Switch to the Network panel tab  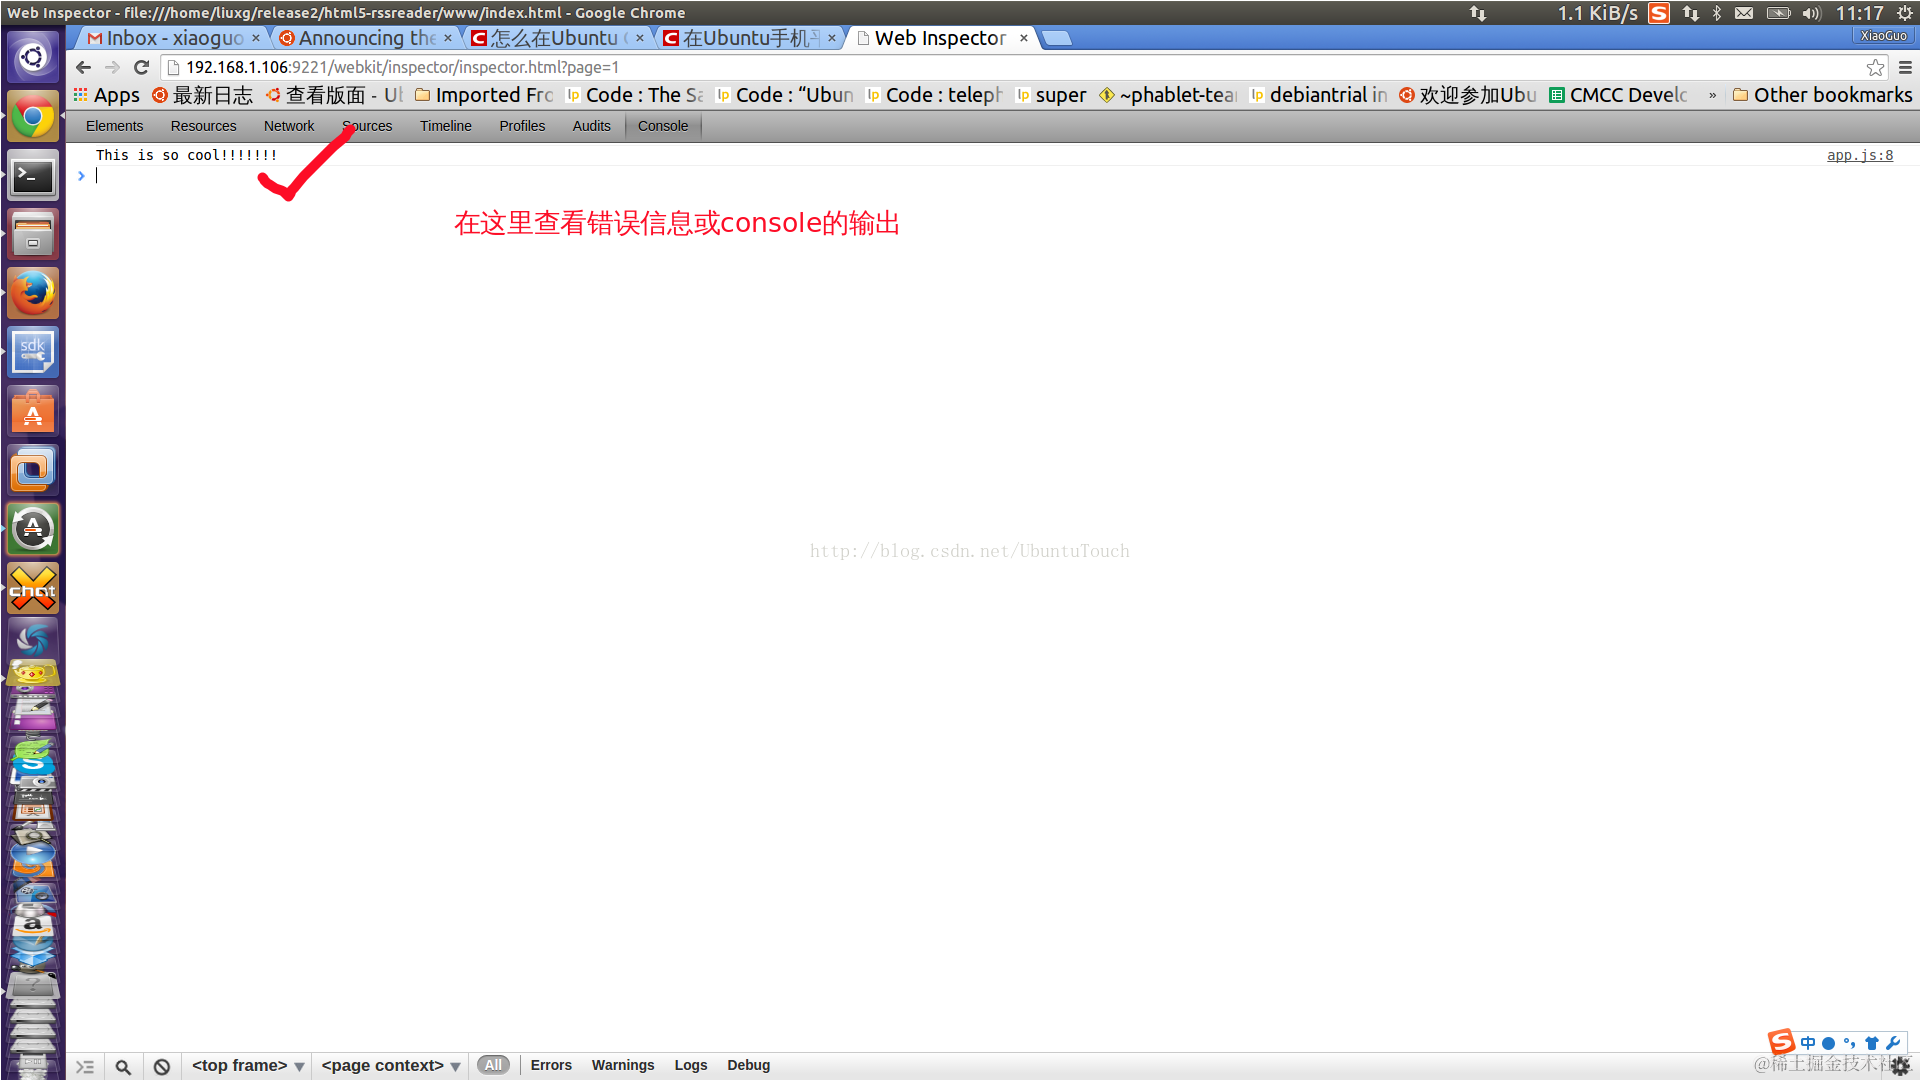tap(289, 126)
